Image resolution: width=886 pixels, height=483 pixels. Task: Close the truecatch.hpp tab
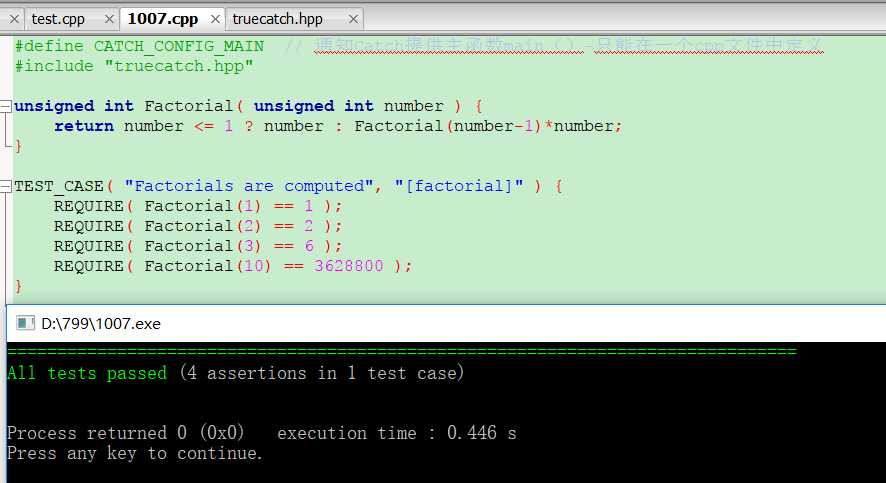tap(353, 19)
